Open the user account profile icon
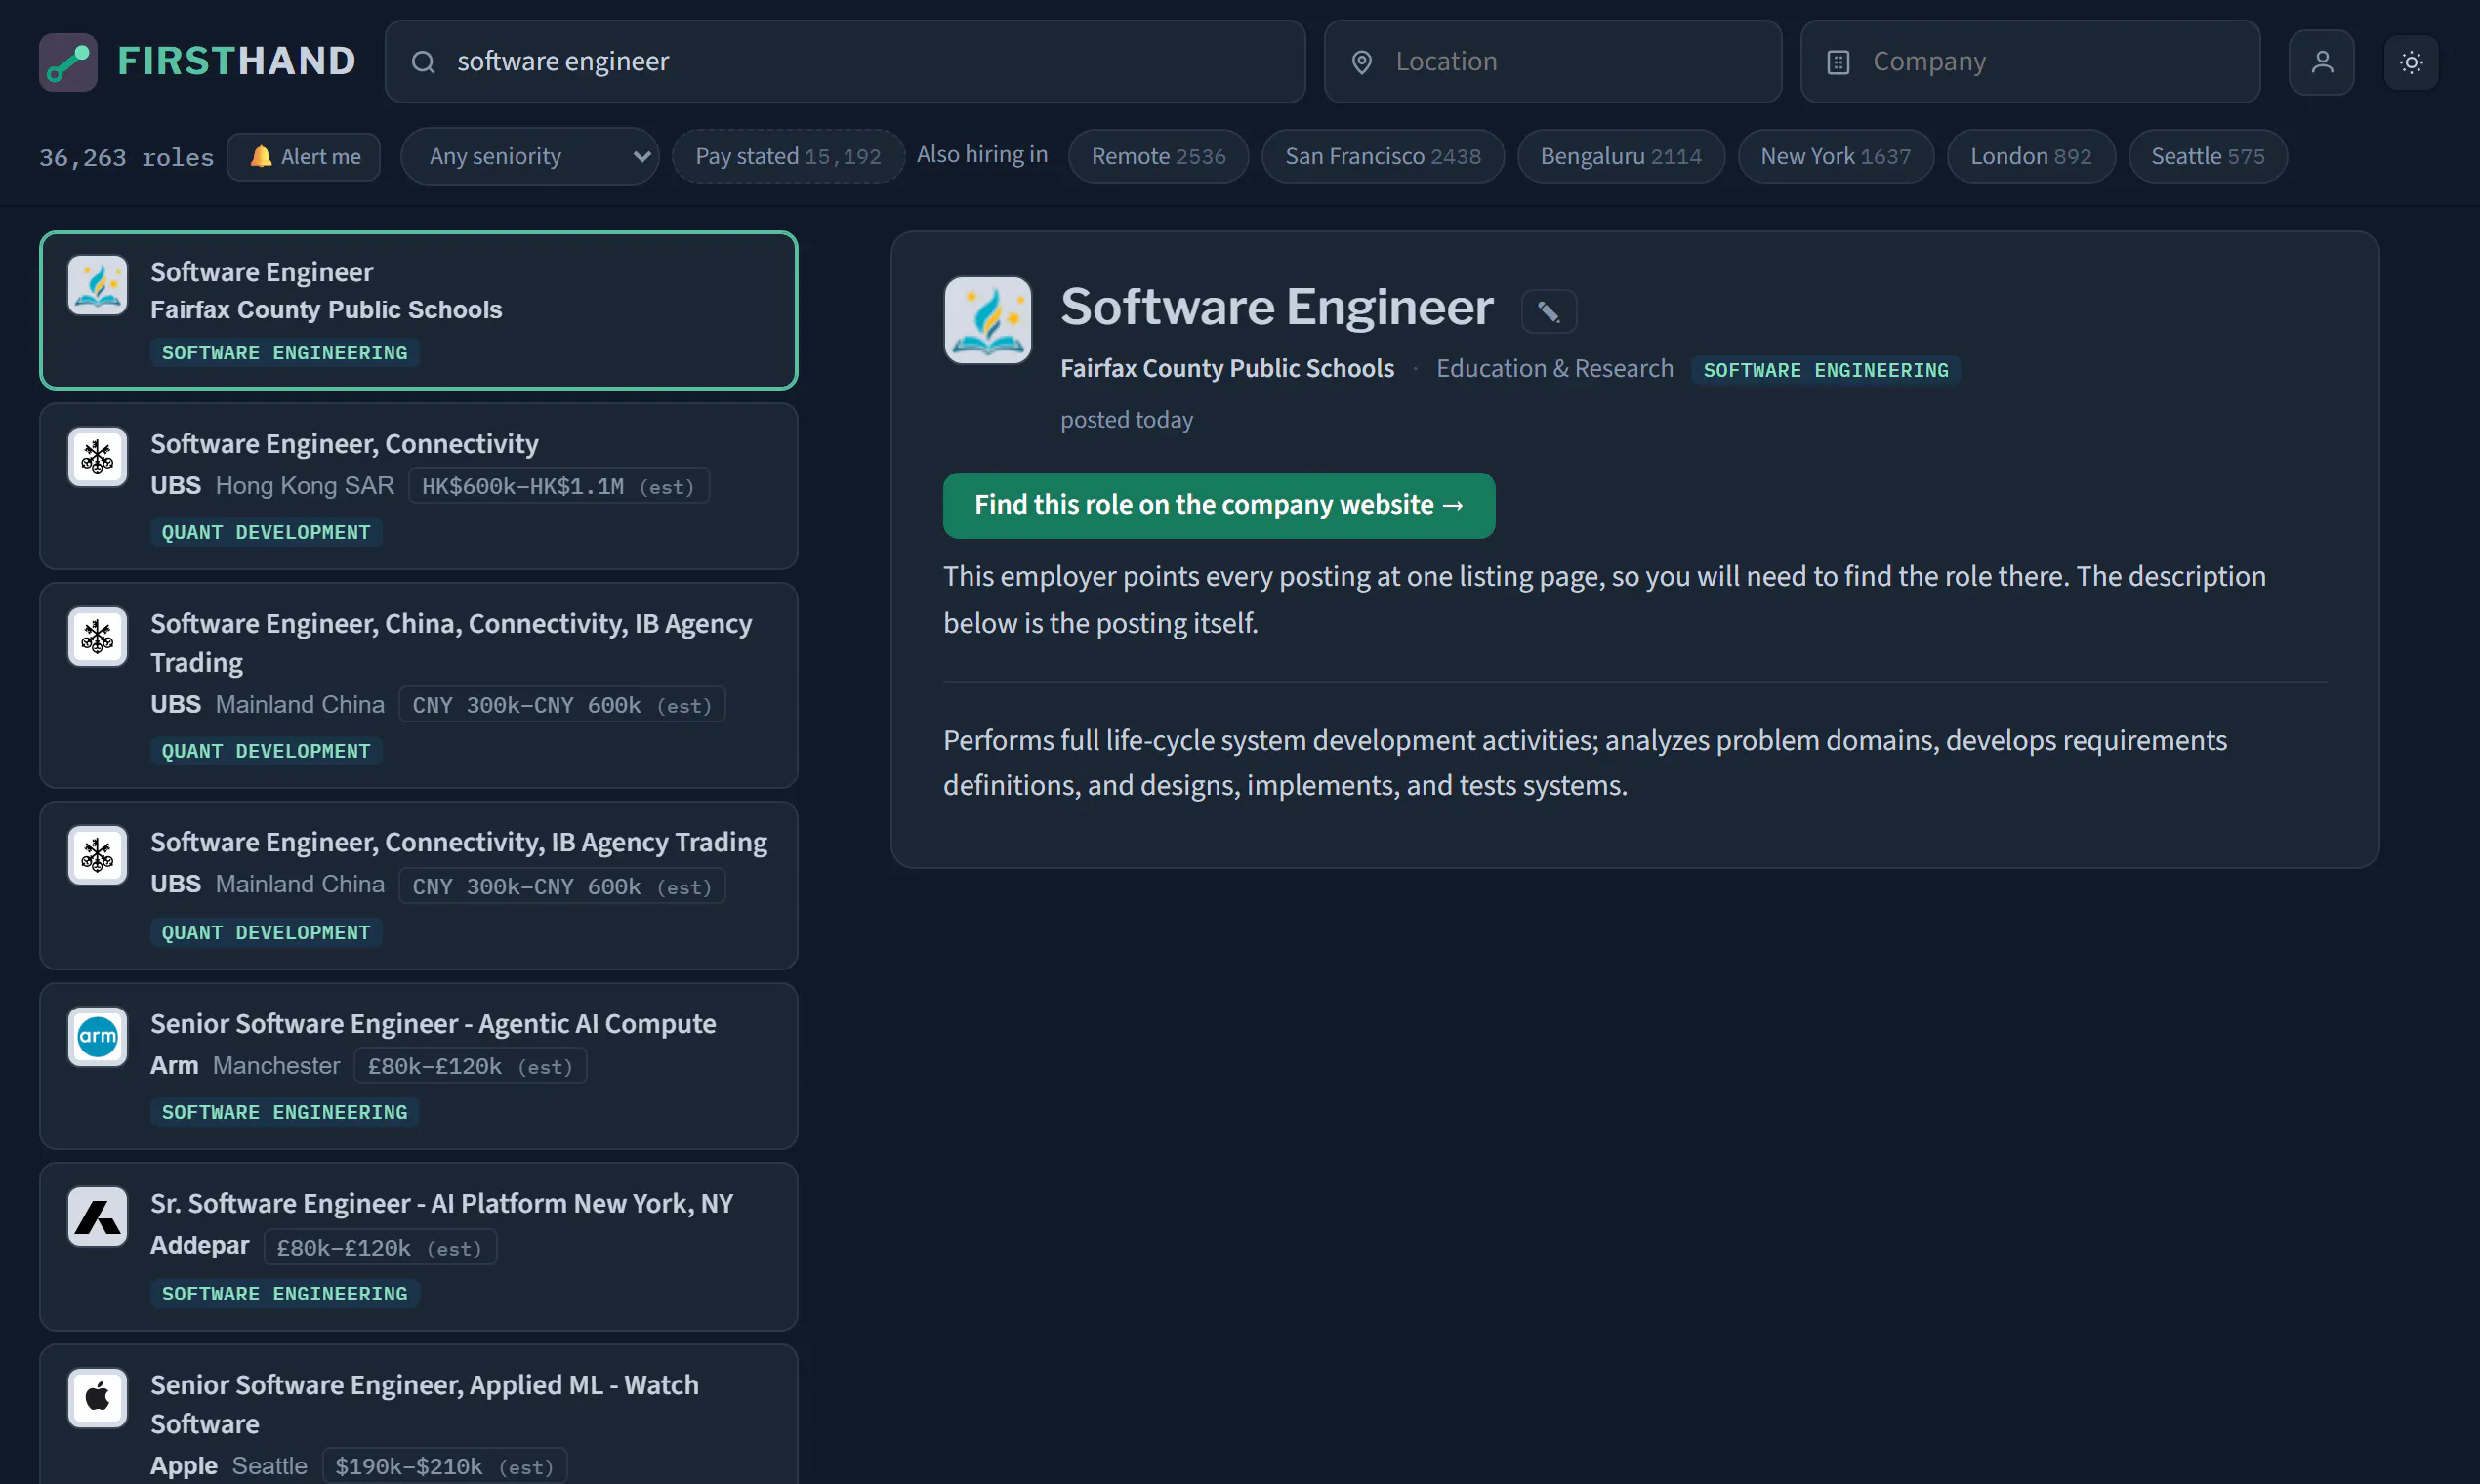This screenshot has height=1484, width=2480. coord(2321,62)
